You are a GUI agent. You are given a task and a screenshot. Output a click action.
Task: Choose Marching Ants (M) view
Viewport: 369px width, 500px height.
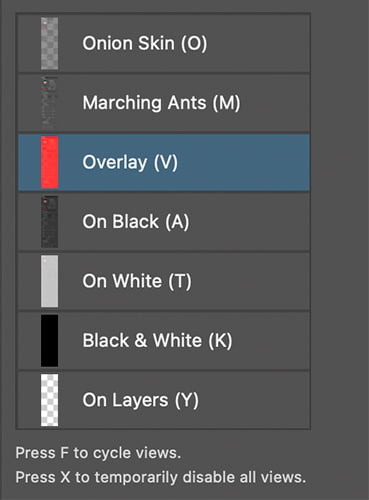click(x=161, y=103)
